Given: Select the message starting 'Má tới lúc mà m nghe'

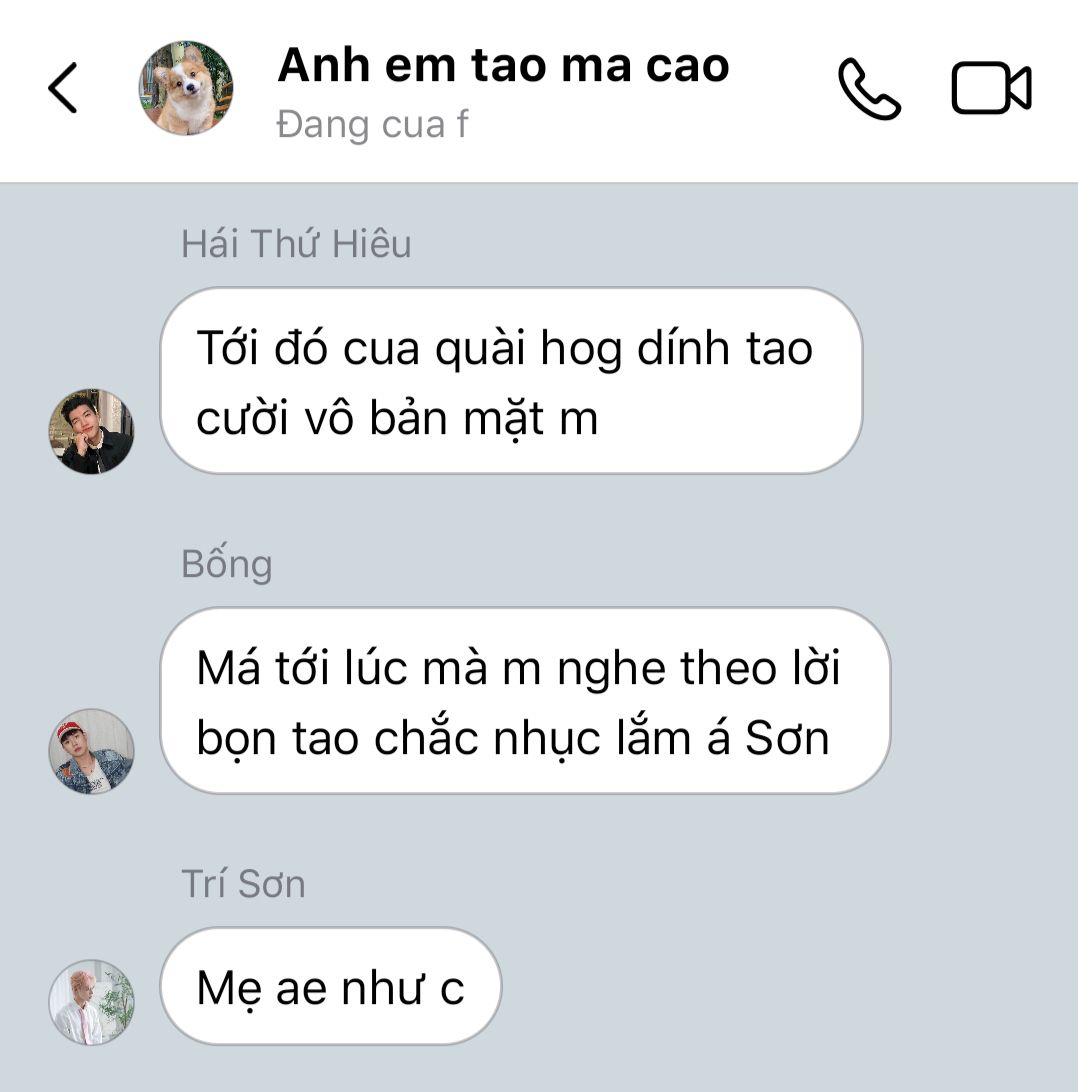Looking at the screenshot, I should point(525,701).
